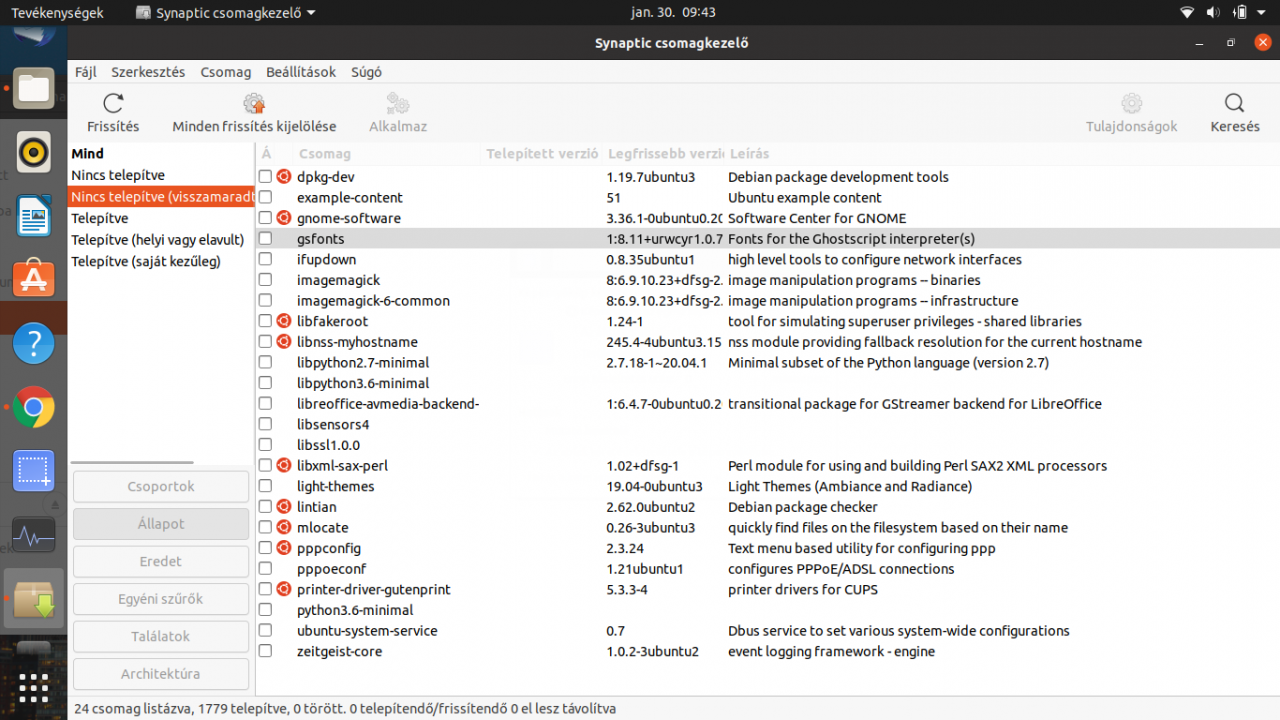Image resolution: width=1280 pixels, height=720 pixels.
Task: Click Ubuntu supported icon beside dpkg-dev
Action: [x=284, y=176]
